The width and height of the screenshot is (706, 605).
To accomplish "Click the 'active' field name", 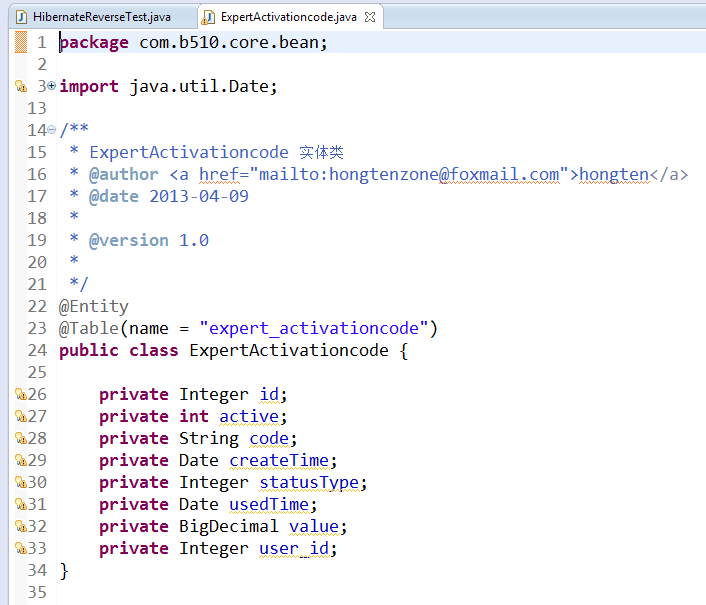I will click(249, 417).
